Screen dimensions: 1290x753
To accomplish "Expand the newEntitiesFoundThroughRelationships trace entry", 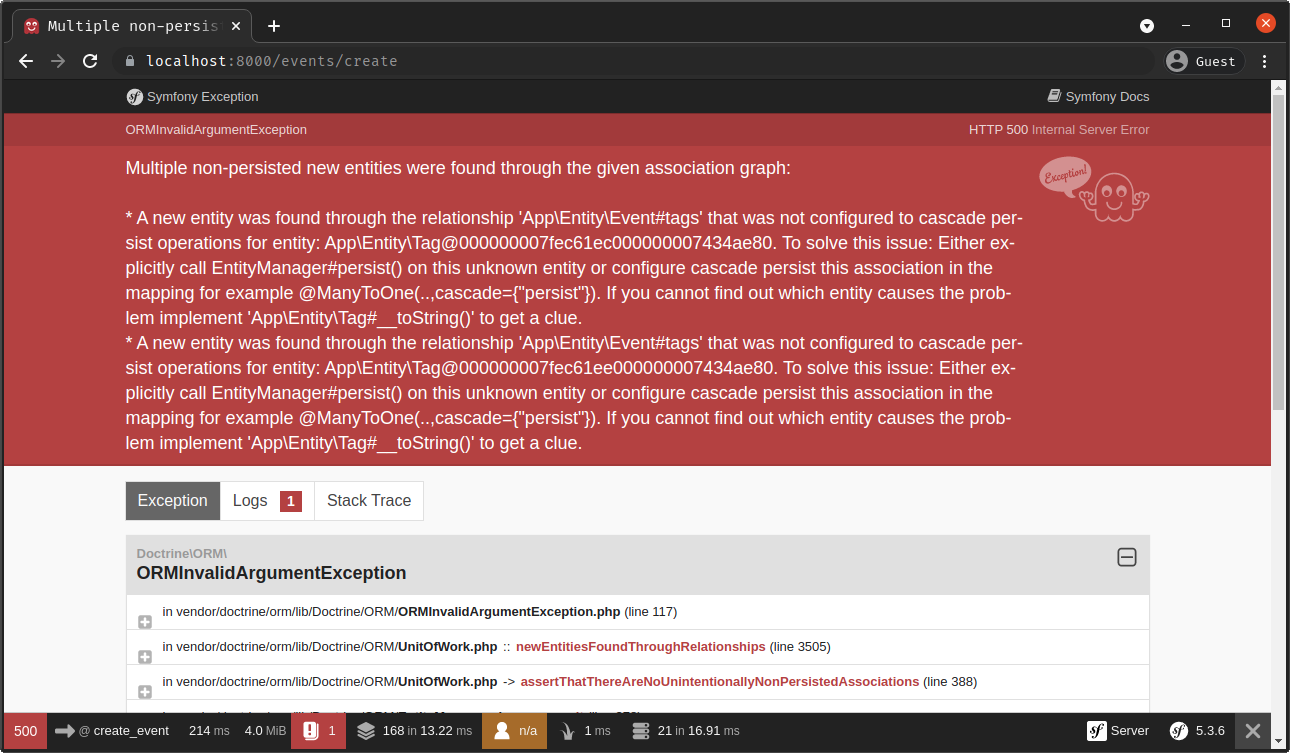I will [x=145, y=657].
